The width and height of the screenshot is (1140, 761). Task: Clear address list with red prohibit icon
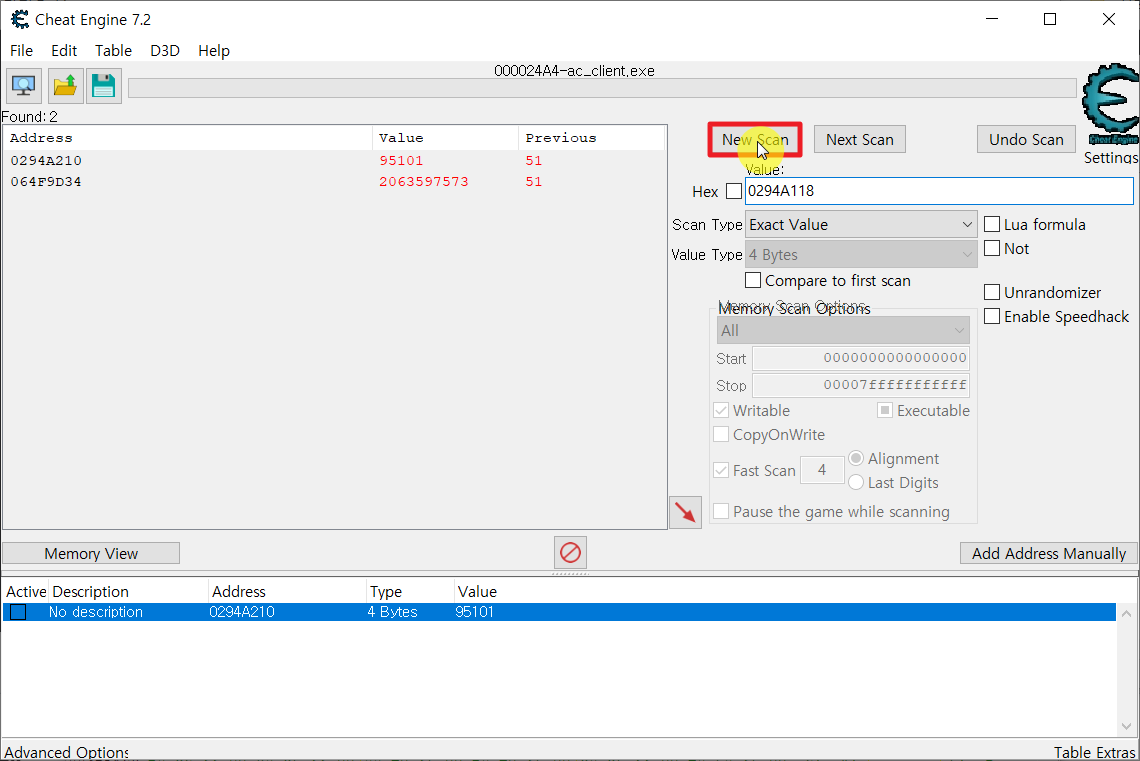click(570, 552)
